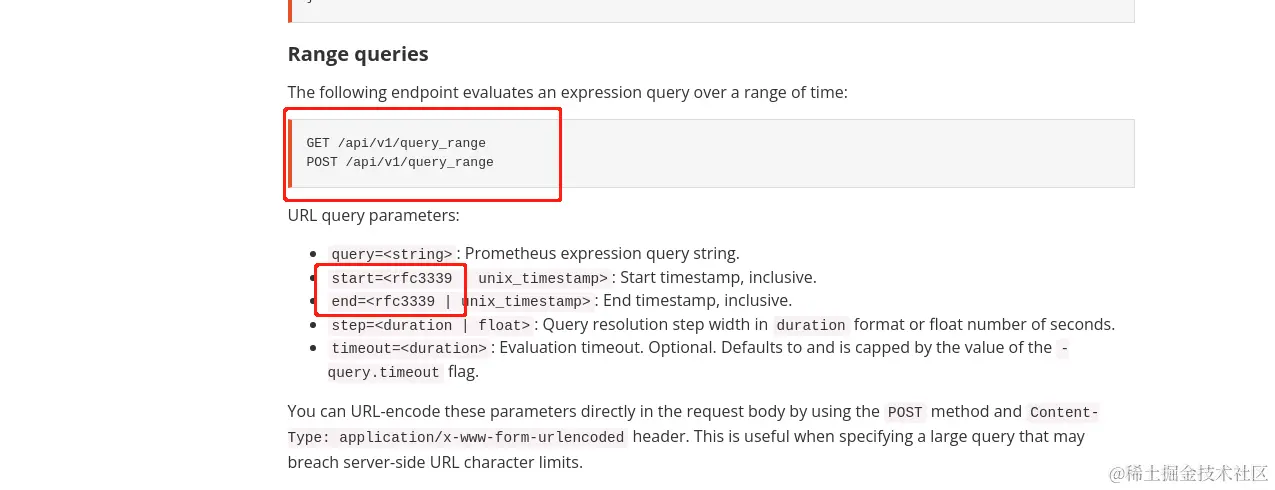Click the POST /api/v1/query_range code line
1275x490 pixels.
400,162
